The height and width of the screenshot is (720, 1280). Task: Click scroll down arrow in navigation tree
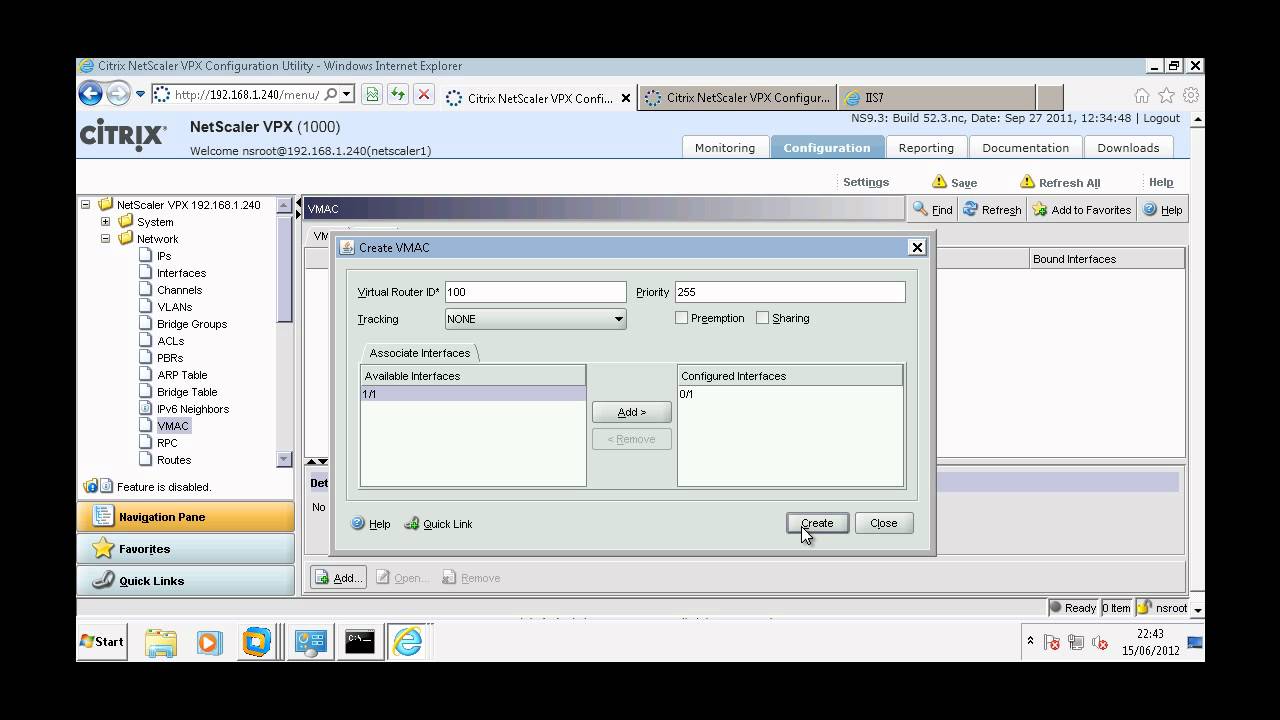(284, 460)
